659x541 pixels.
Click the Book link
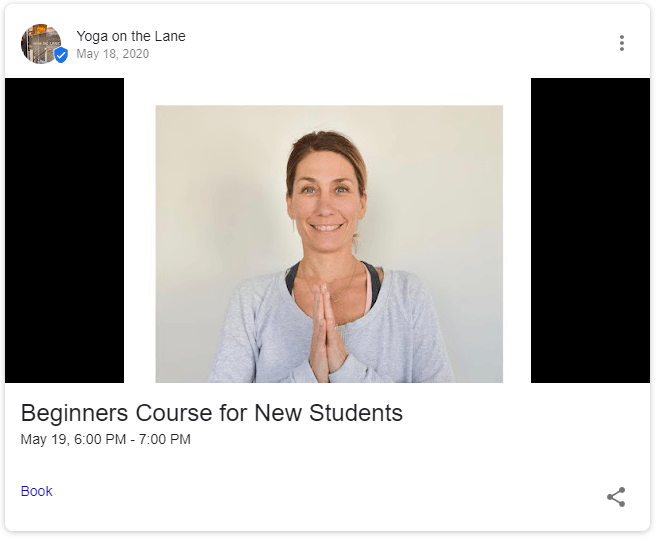pyautogui.click(x=36, y=491)
